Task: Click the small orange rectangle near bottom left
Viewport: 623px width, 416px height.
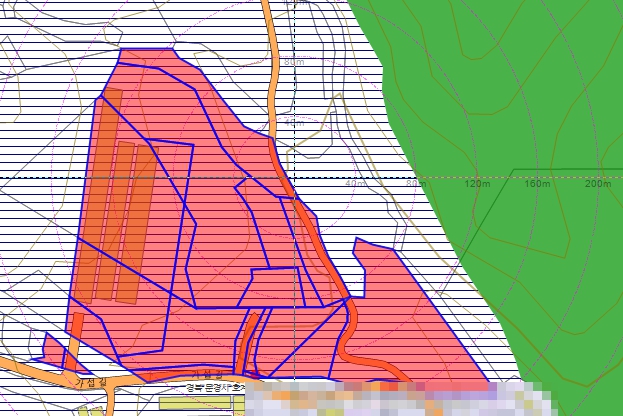Action: (74, 340)
